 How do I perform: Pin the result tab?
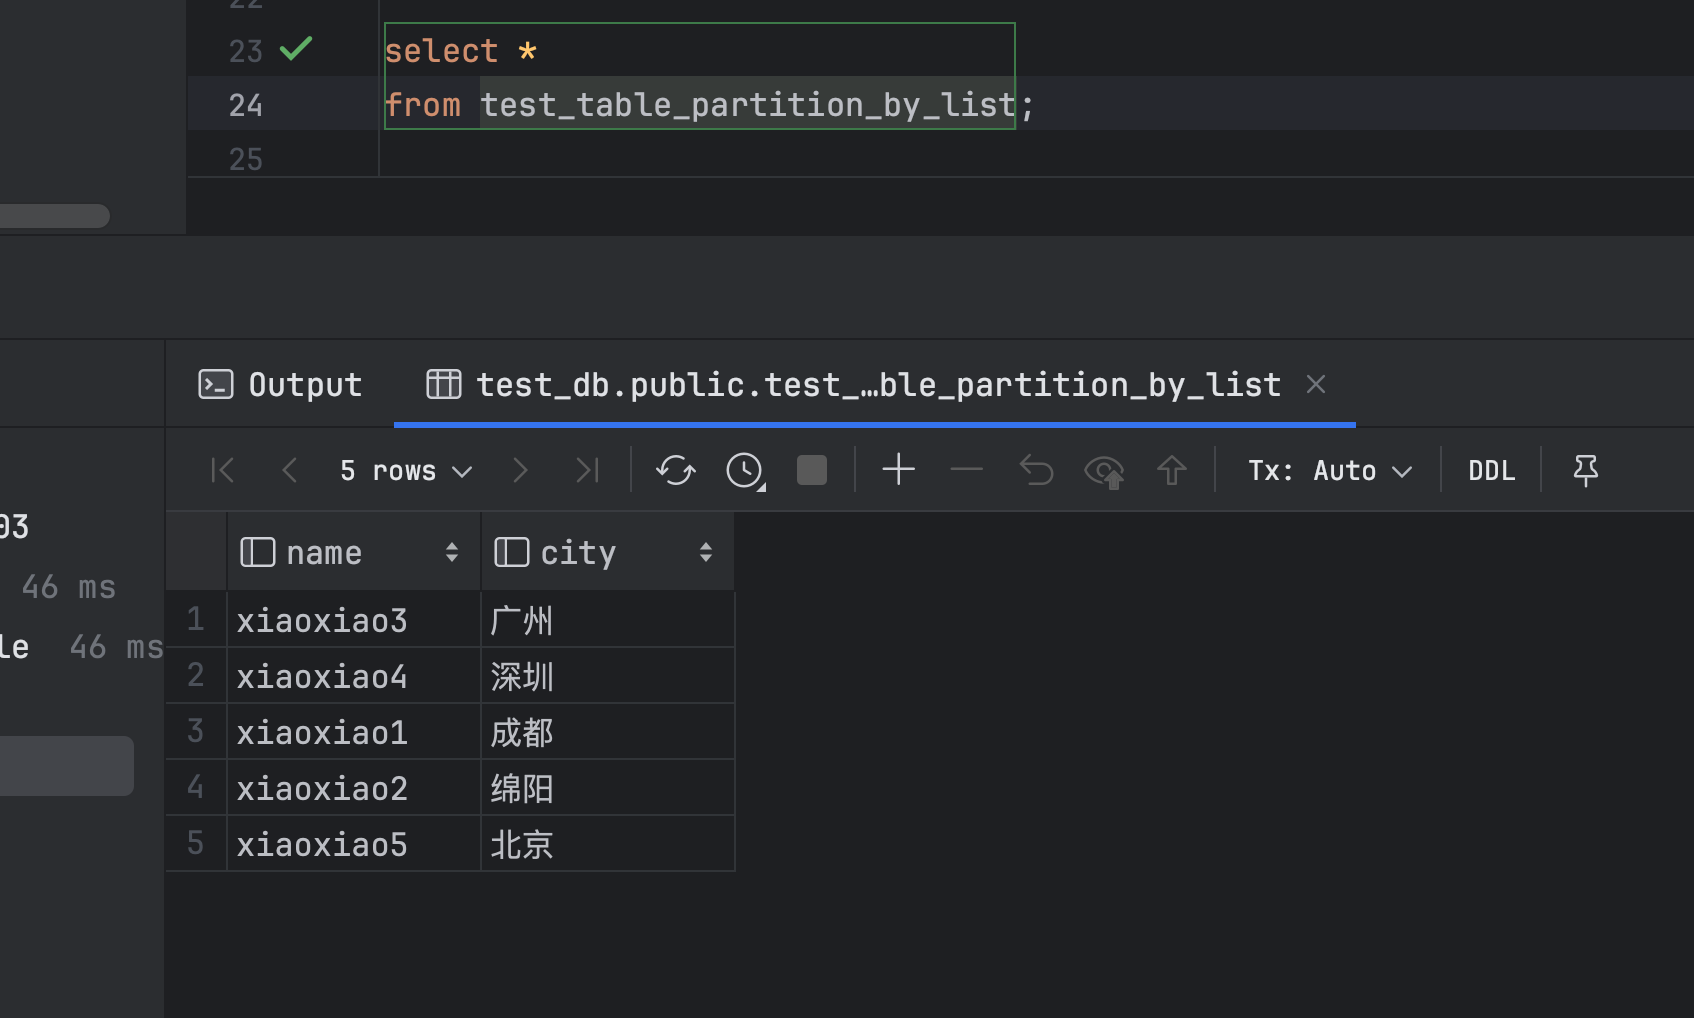pyautogui.click(x=1586, y=470)
